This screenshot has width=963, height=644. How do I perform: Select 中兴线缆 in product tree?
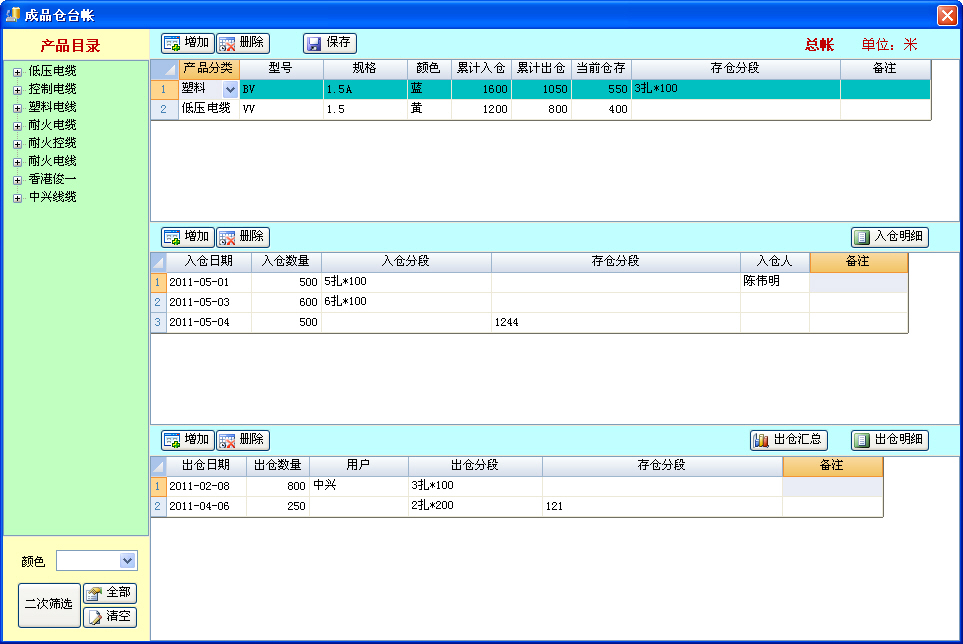pos(52,197)
